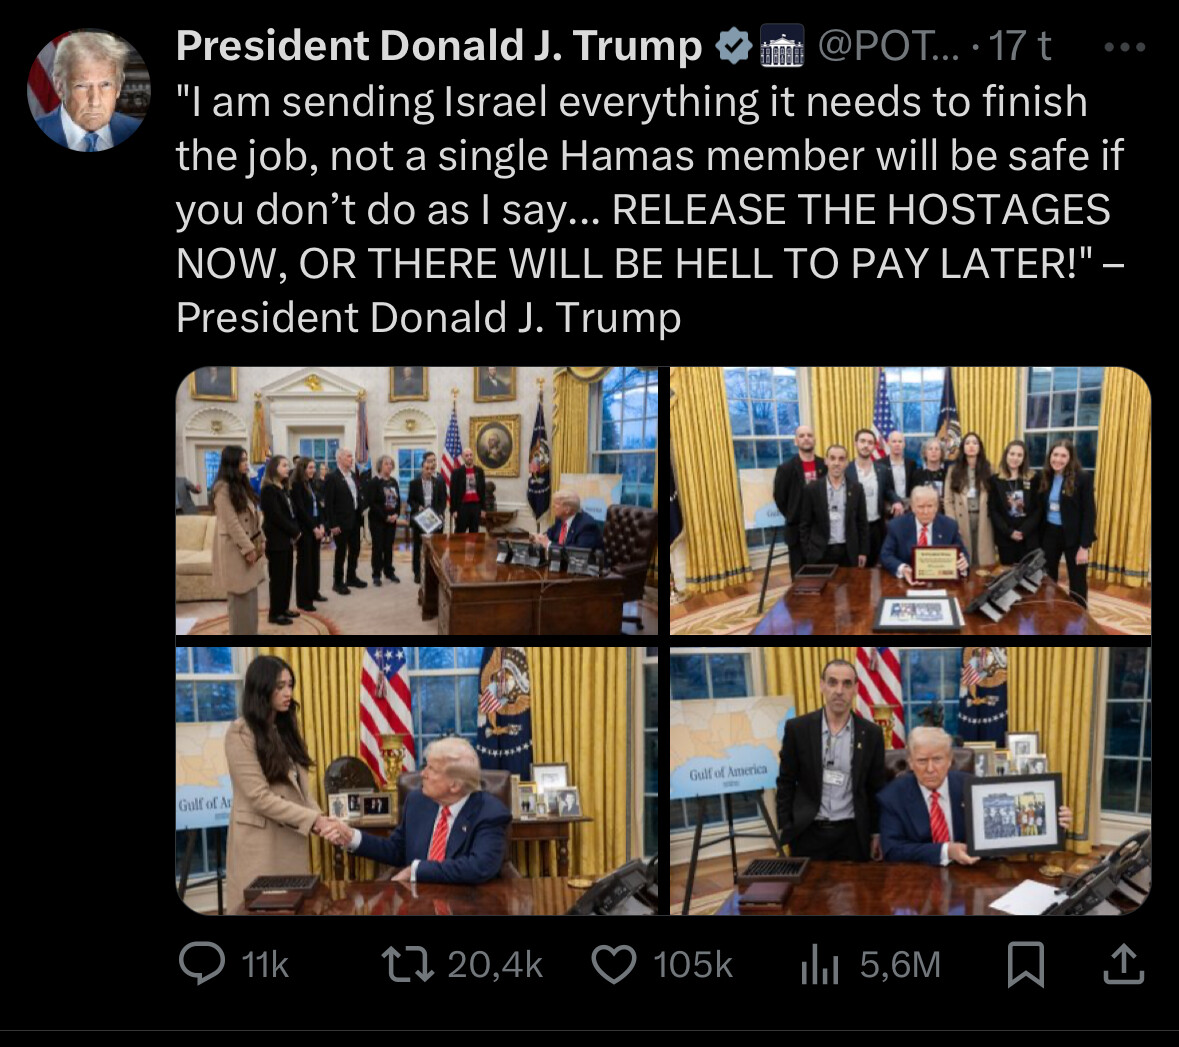Like the post with heart icon
The image size is (1179, 1047).
614,964
